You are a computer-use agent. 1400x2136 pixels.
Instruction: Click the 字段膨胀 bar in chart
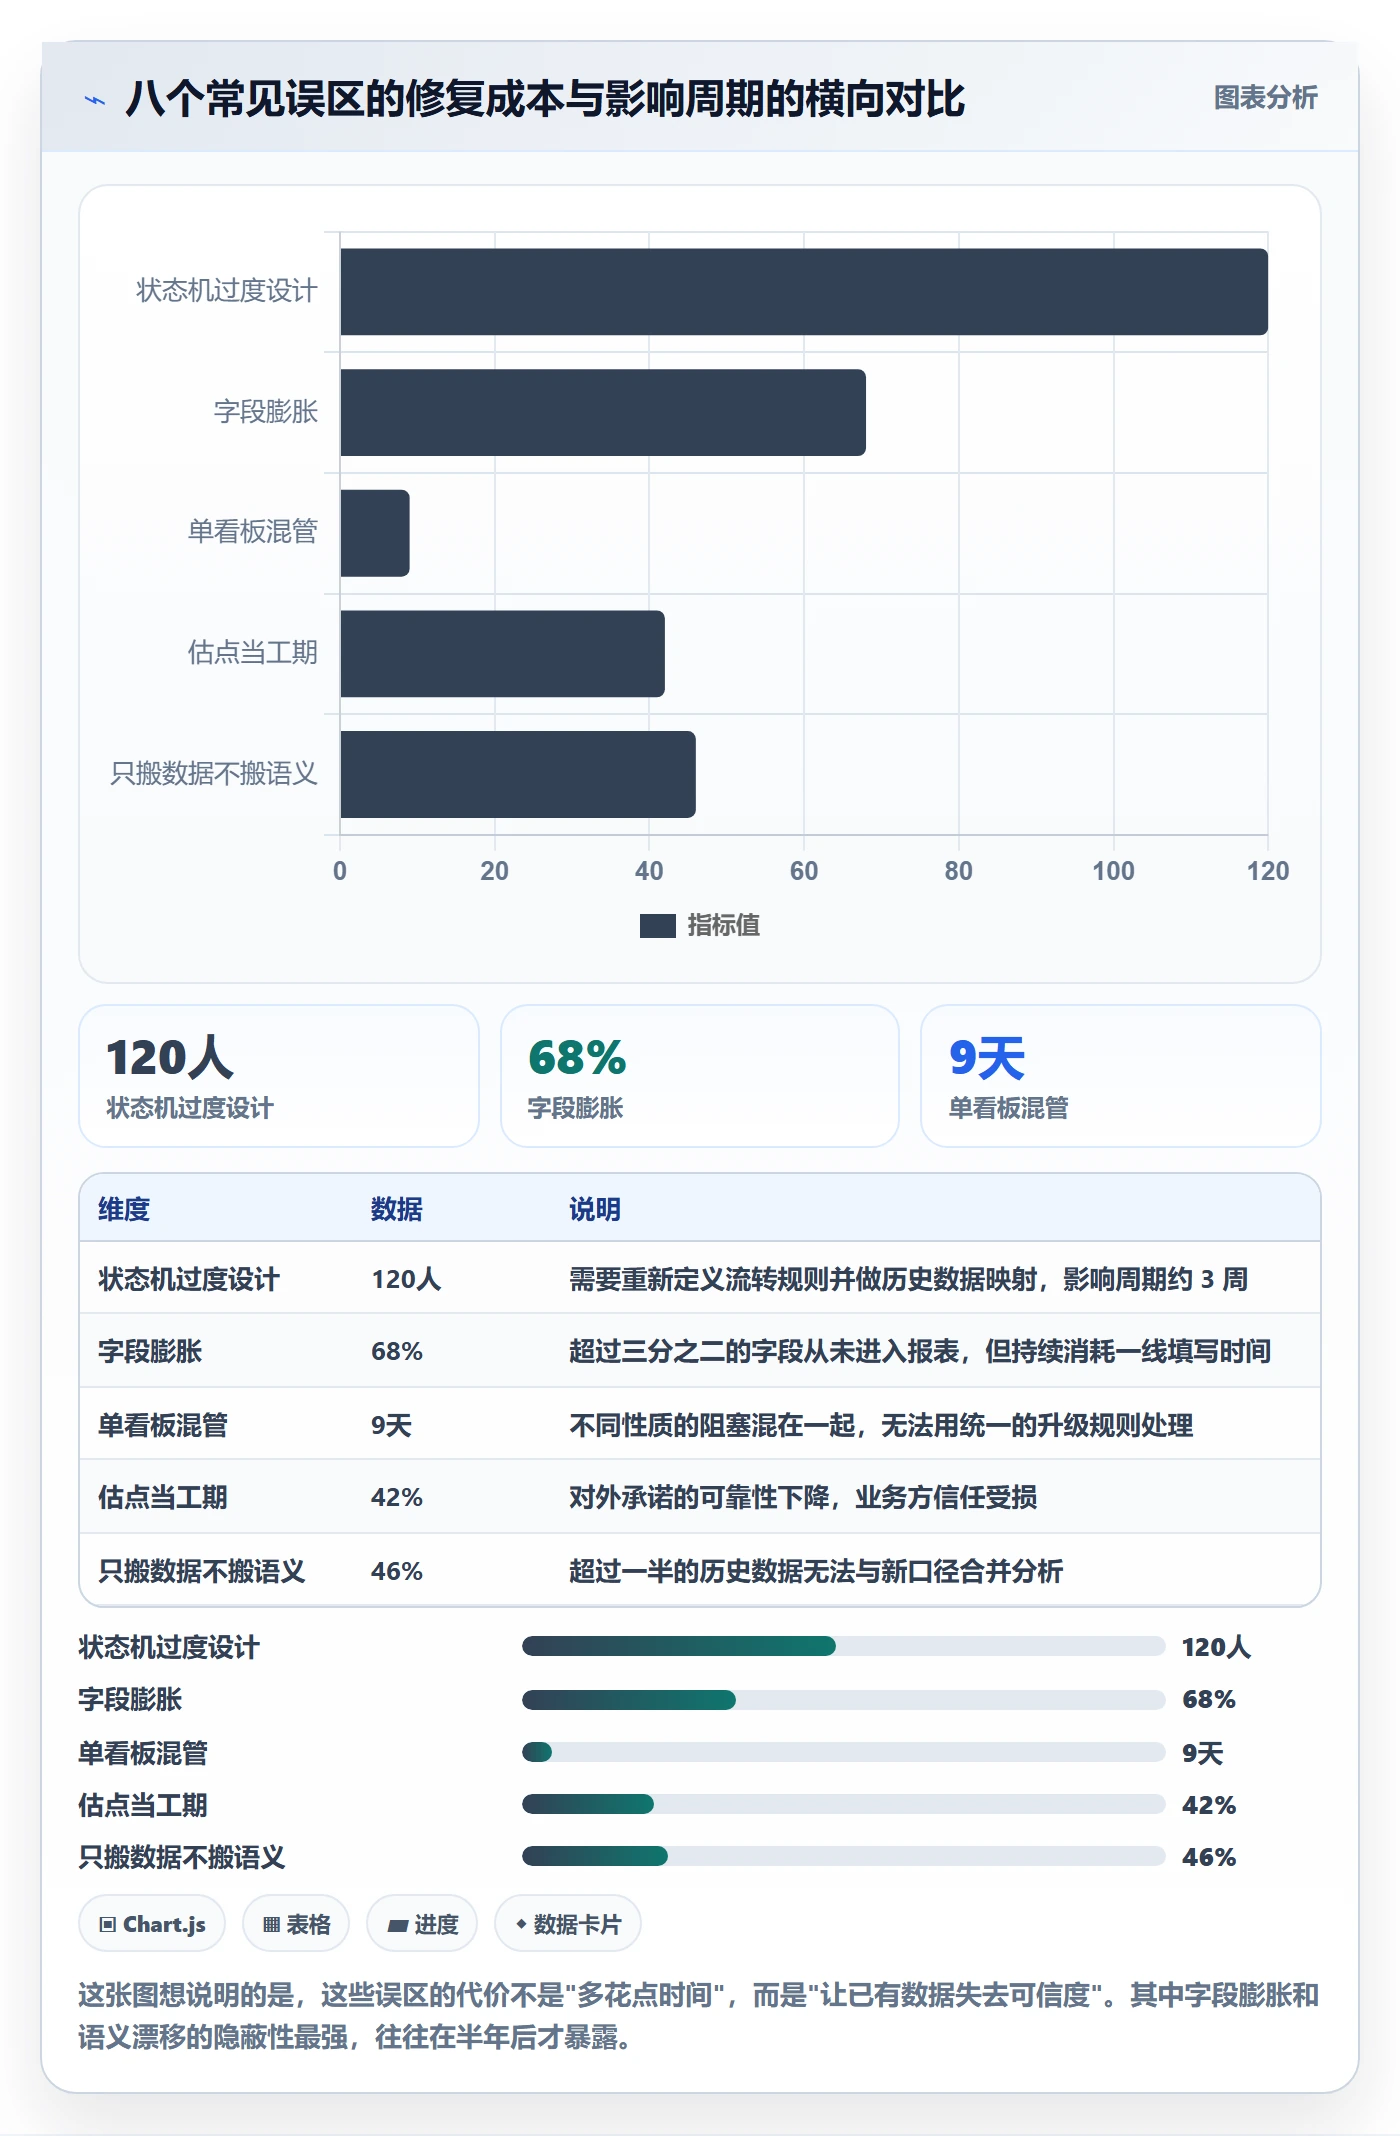tap(603, 413)
